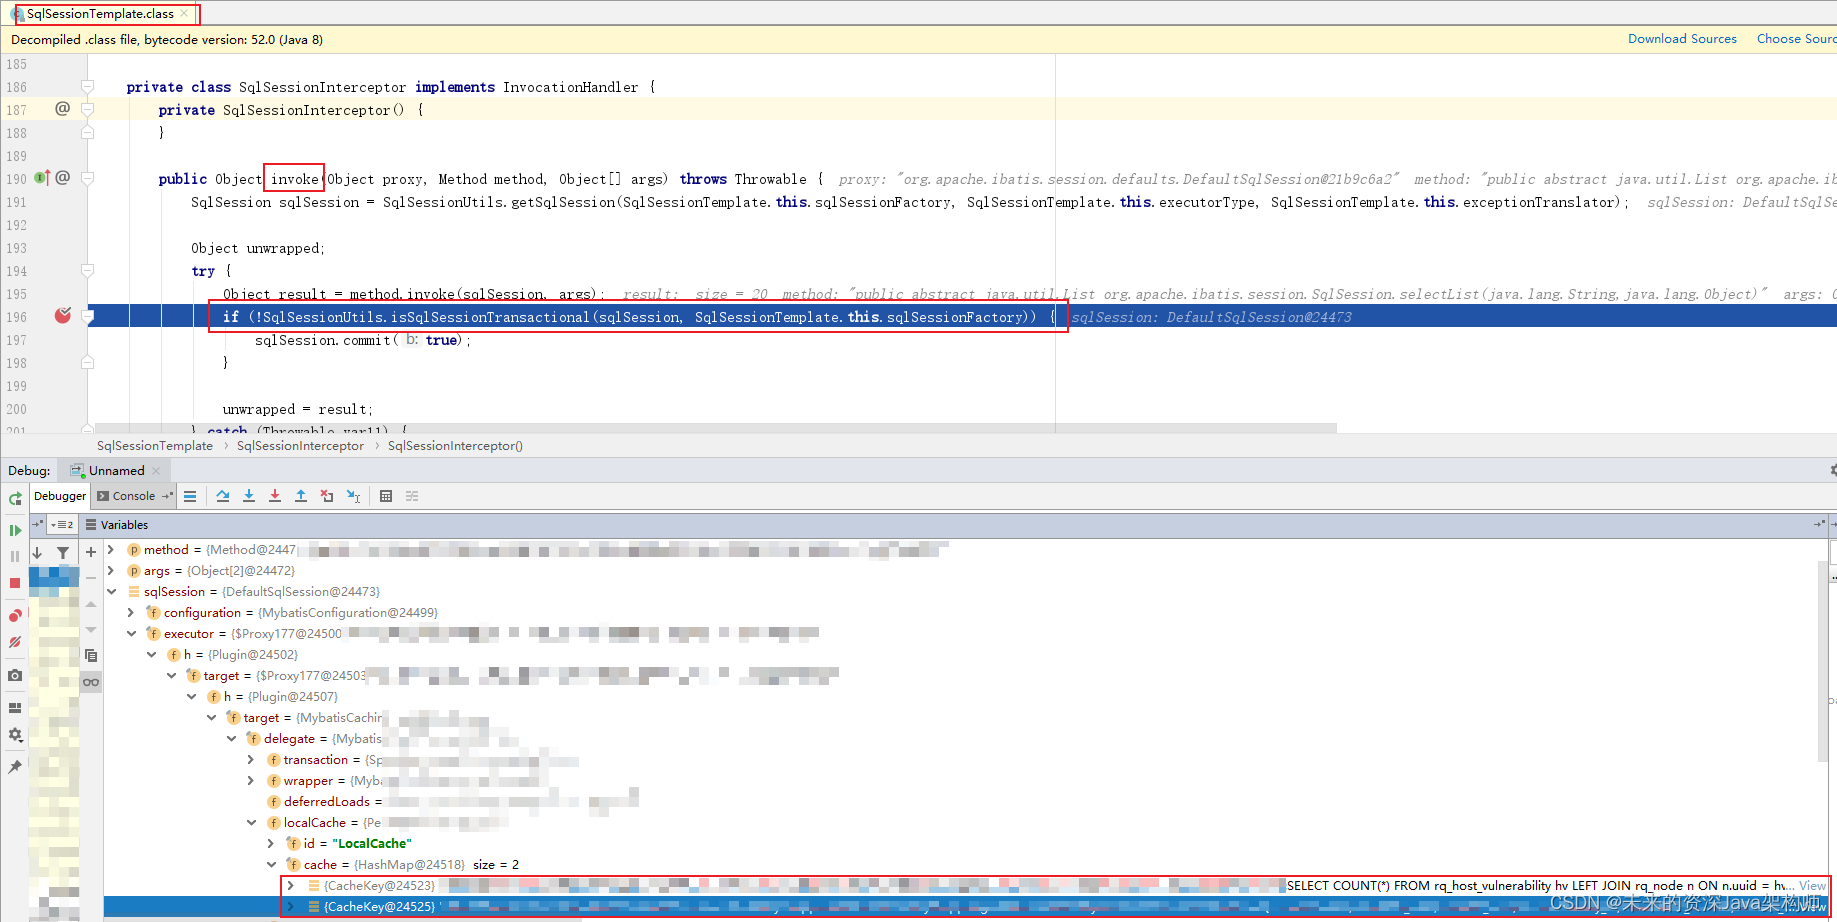Click the Step Into icon
The height and width of the screenshot is (922, 1837).
249,495
